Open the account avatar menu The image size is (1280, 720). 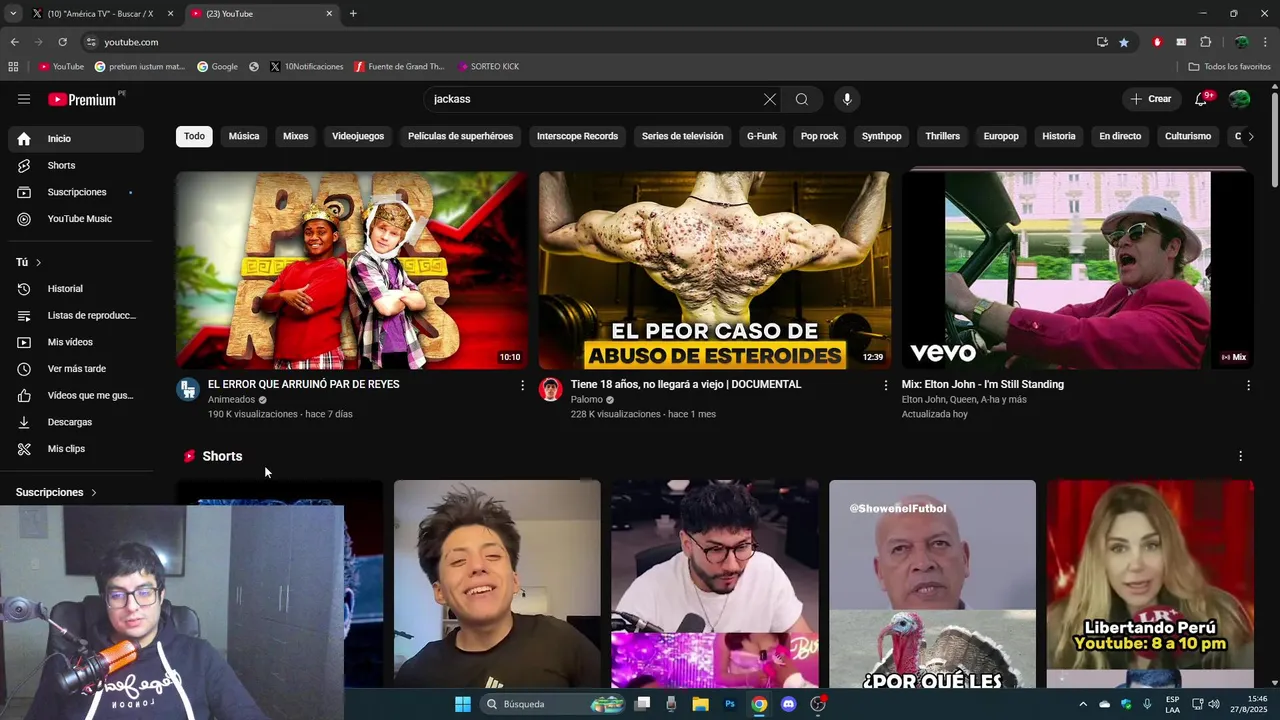tap(1239, 99)
